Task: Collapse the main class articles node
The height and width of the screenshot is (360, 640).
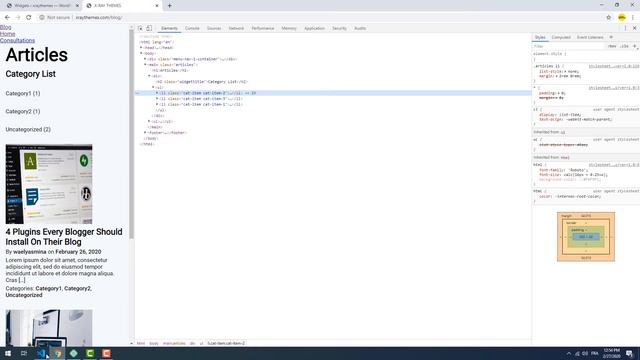Action: pos(145,64)
